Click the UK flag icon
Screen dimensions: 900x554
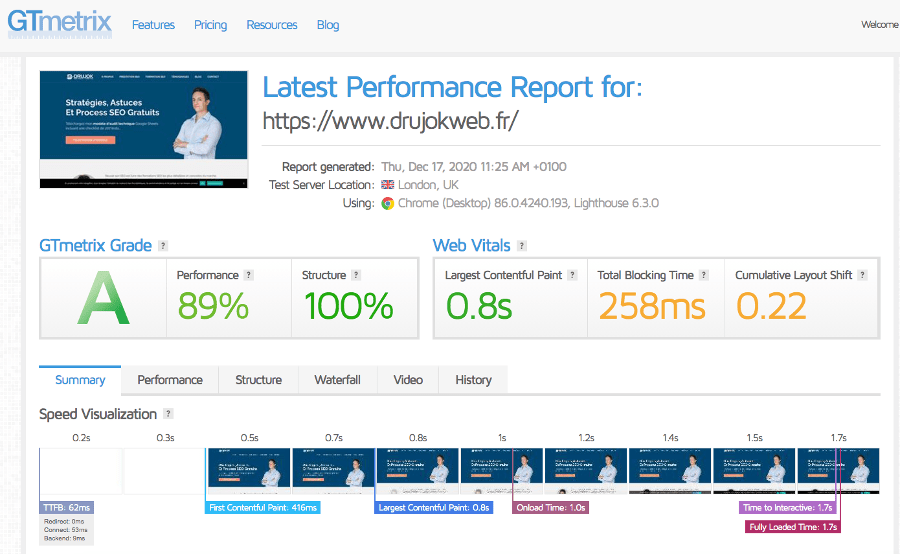[x=387, y=185]
